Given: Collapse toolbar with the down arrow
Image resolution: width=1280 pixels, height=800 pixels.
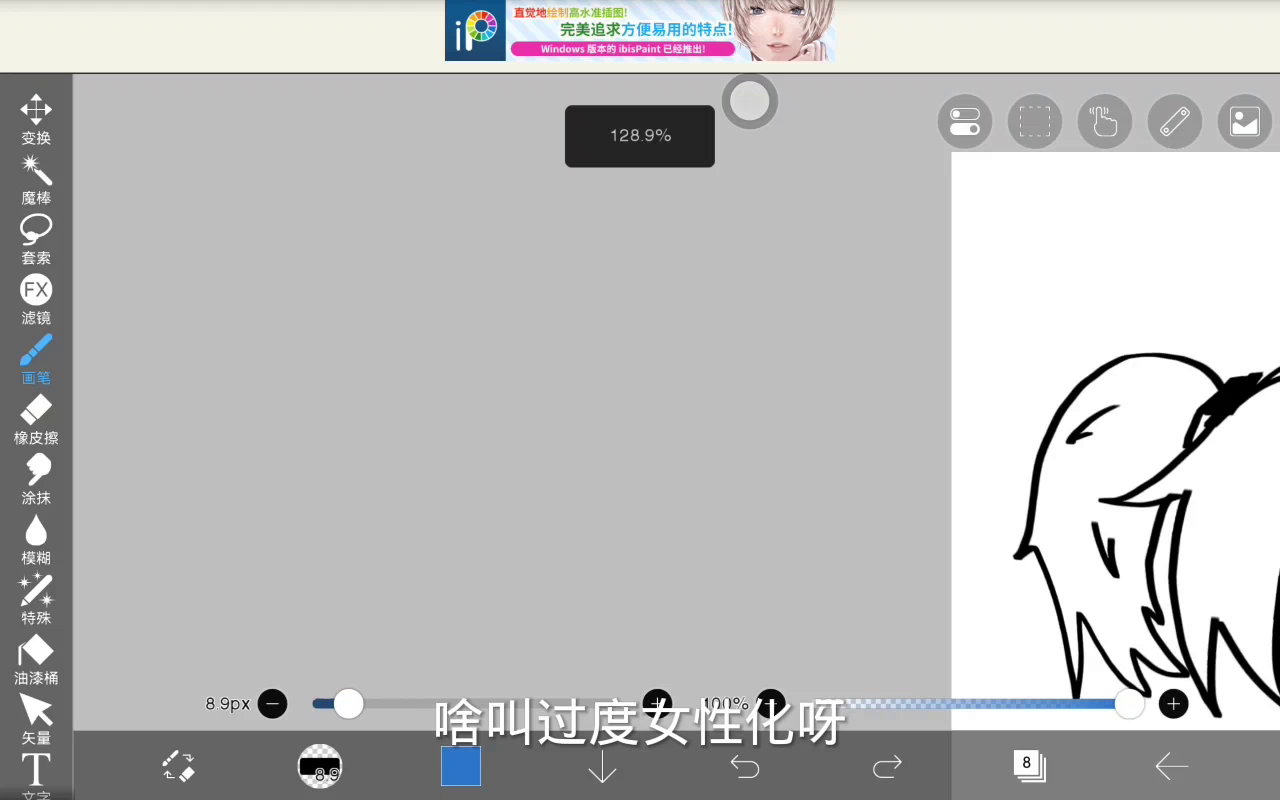Looking at the screenshot, I should tap(602, 766).
